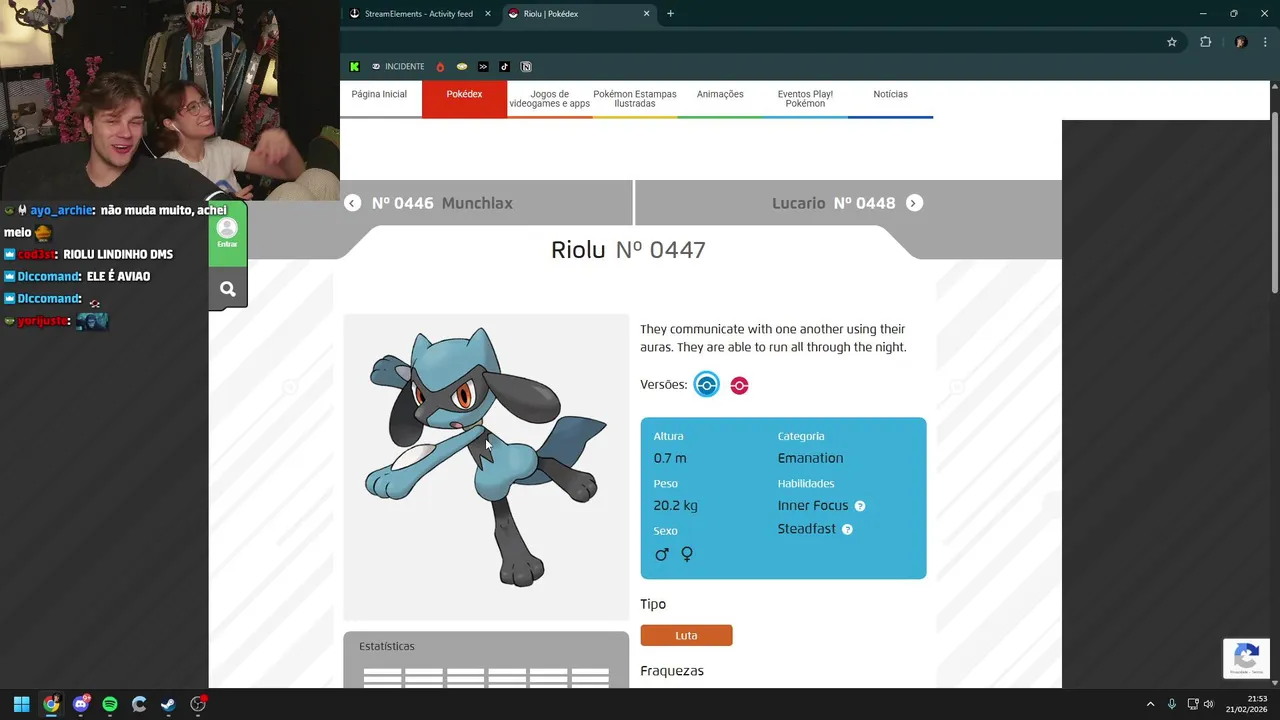This screenshot has width=1280, height=720.
Task: Click the Emanation category value
Action: [810, 458]
